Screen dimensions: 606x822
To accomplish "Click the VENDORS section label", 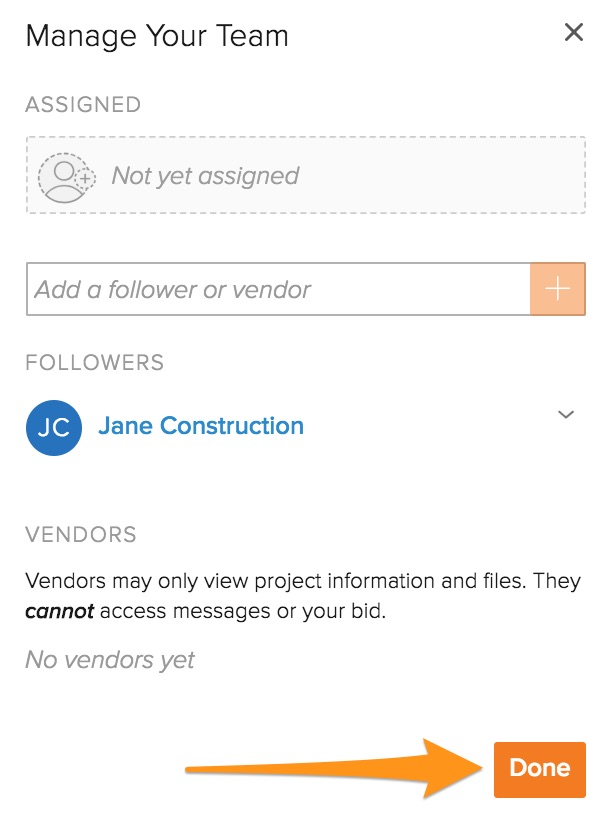I will point(81,534).
